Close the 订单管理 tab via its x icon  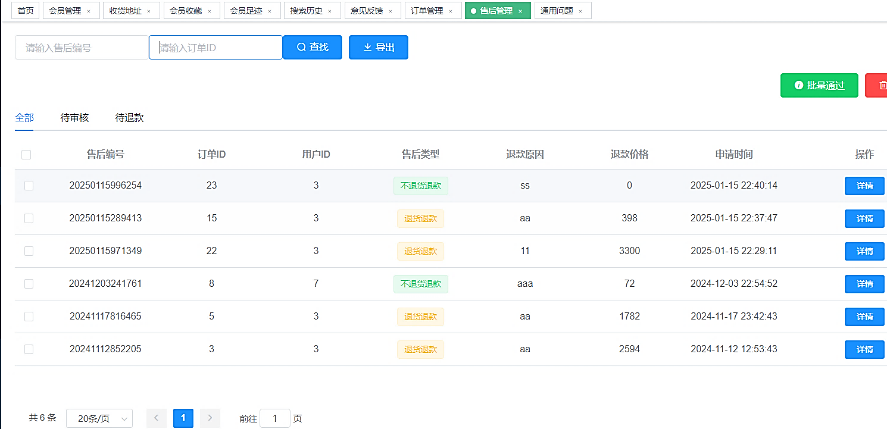tap(453, 11)
